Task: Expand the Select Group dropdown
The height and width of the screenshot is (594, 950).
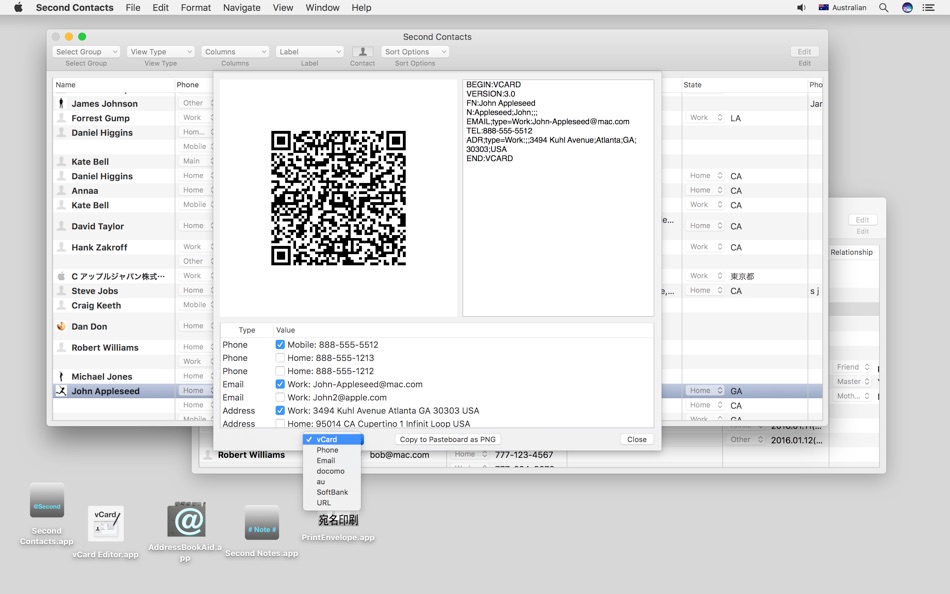Action: 86,52
